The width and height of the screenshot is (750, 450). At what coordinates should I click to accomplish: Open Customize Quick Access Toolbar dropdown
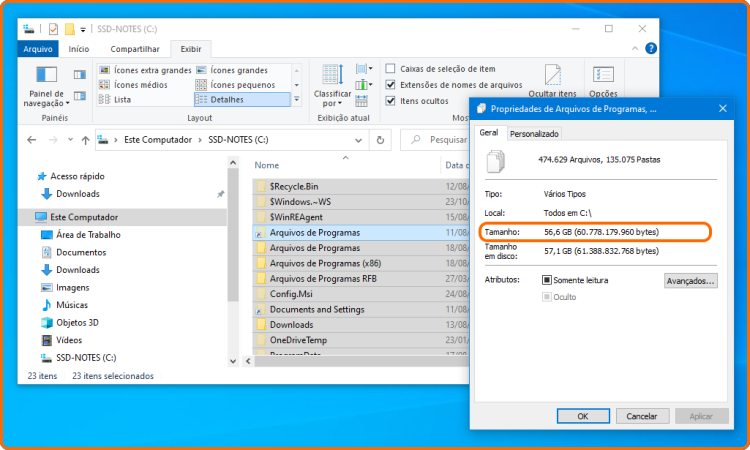tap(83, 30)
